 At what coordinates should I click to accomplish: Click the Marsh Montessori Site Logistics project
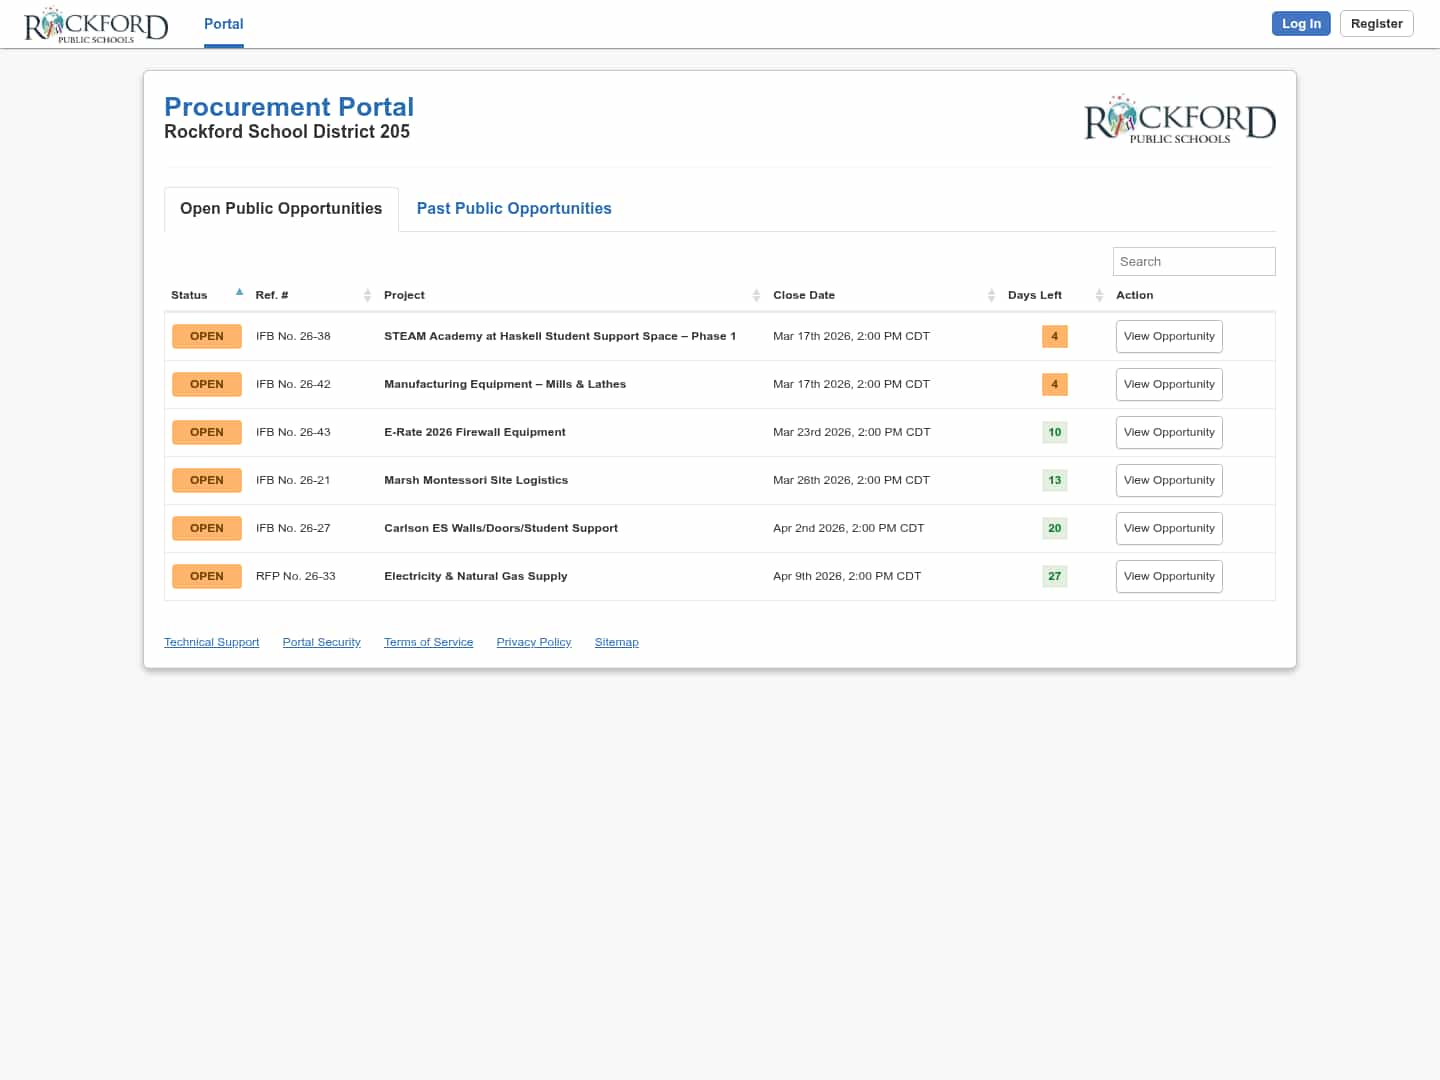click(x=476, y=480)
